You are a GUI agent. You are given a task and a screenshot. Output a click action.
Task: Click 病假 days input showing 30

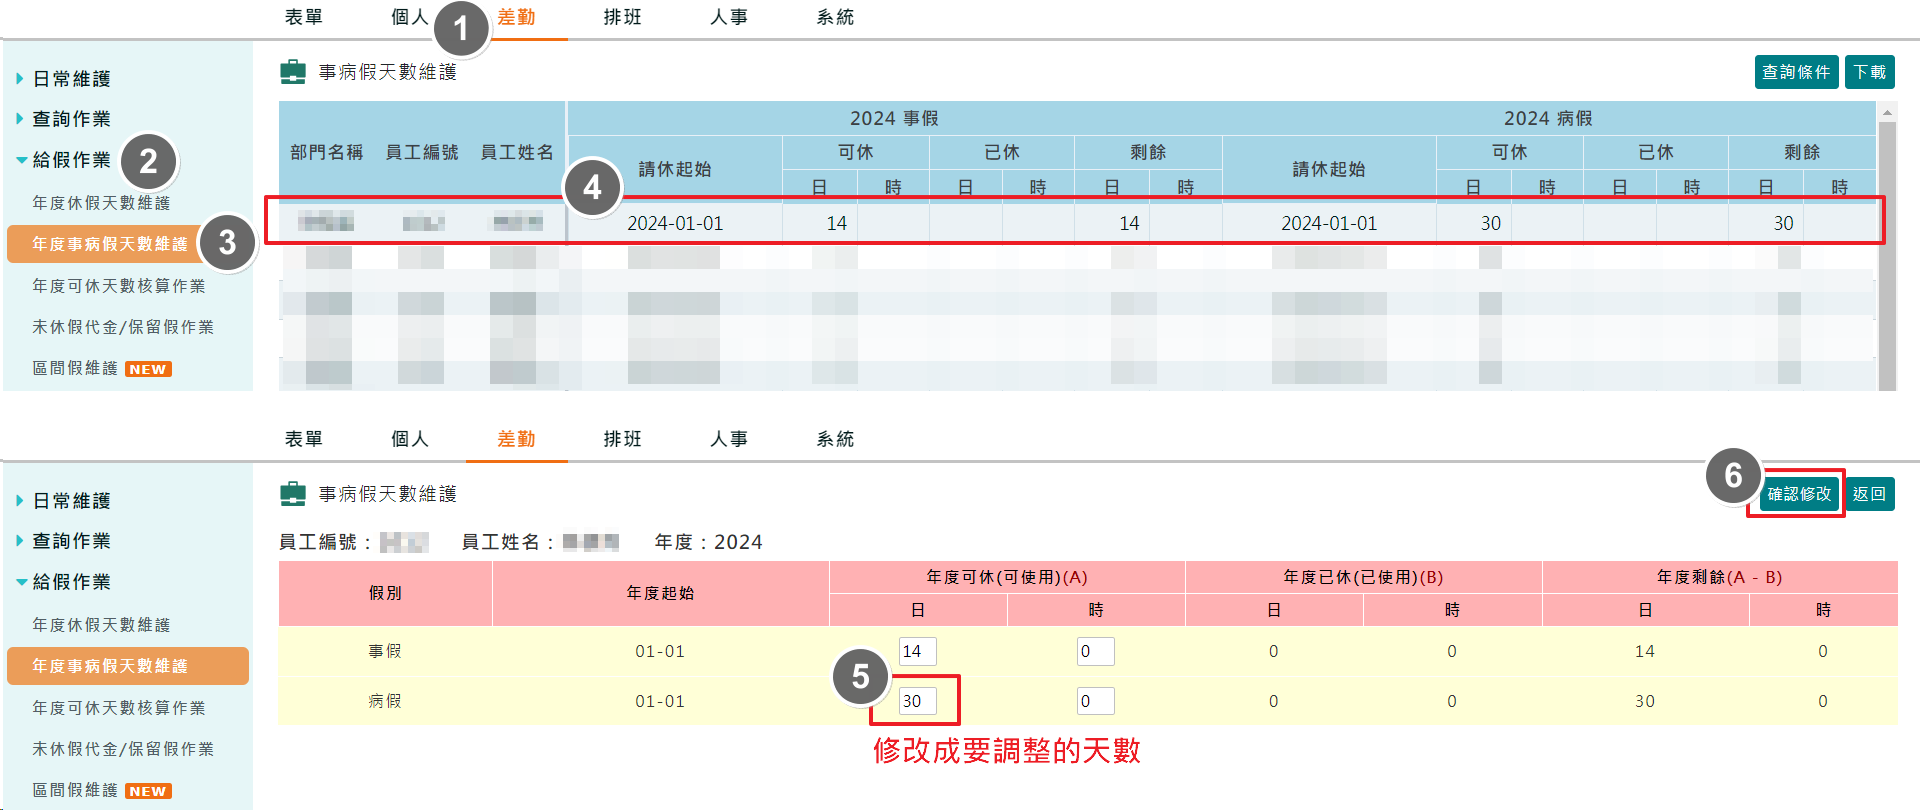[917, 701]
